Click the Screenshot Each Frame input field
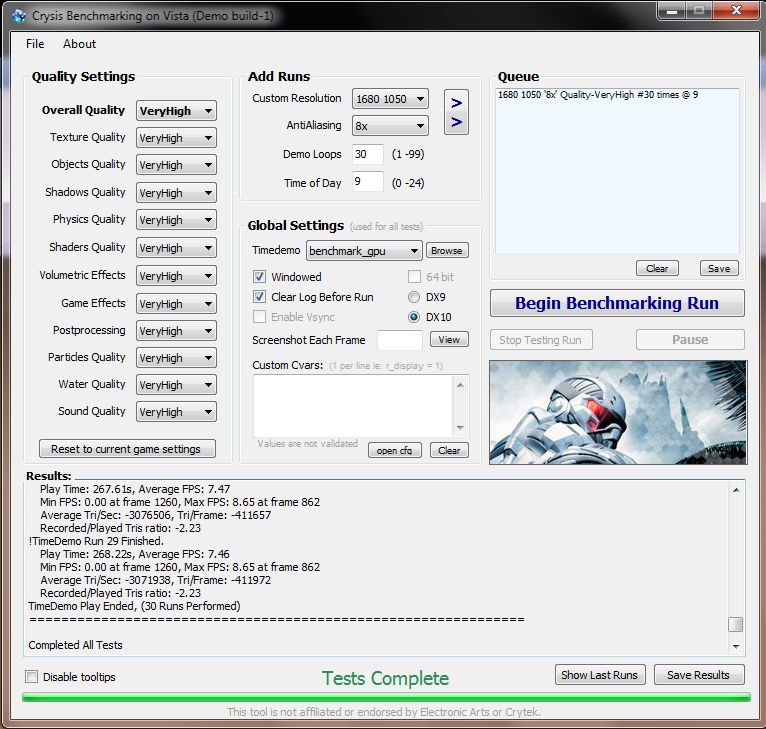The height and width of the screenshot is (729, 766). point(400,340)
